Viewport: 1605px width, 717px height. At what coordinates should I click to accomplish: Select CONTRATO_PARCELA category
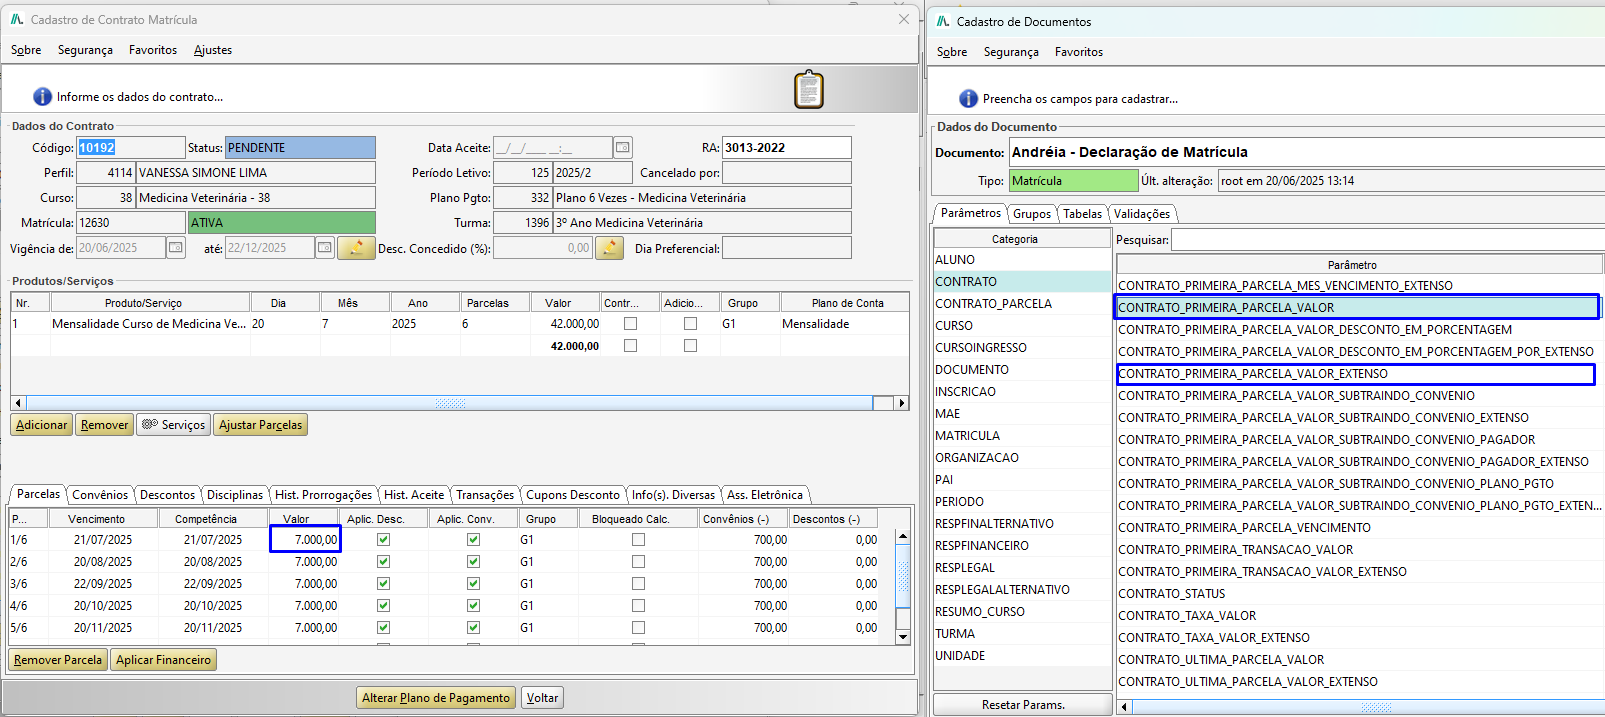(x=1022, y=304)
